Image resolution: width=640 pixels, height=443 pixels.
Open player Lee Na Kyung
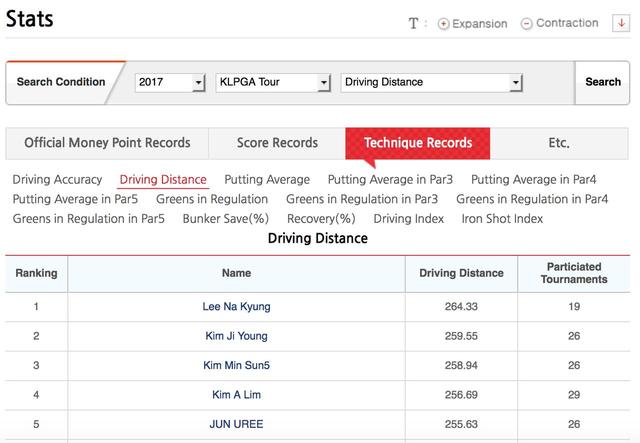point(236,307)
